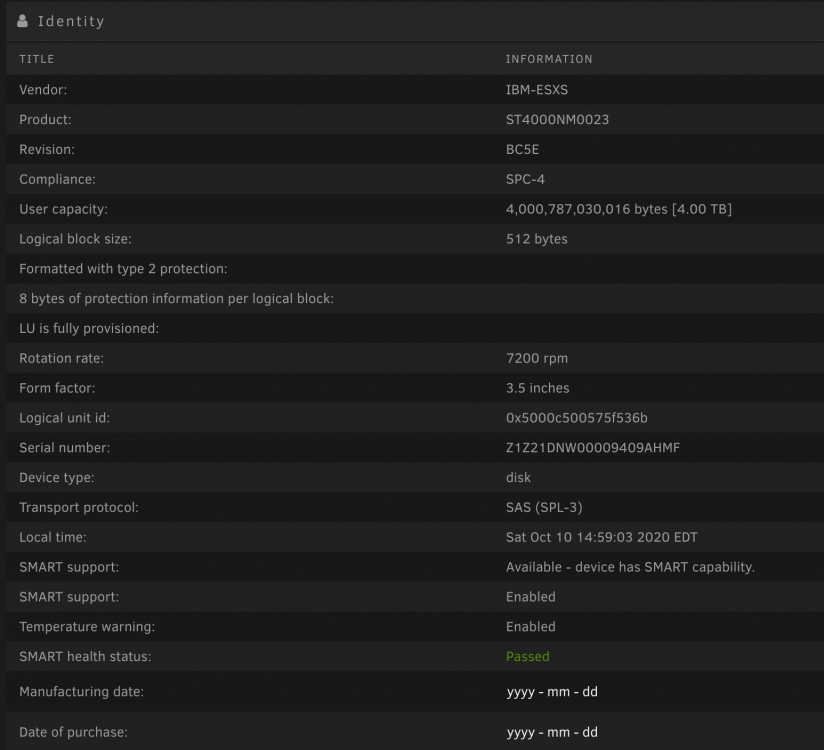Click the 'Temperature warning:' label
This screenshot has height=750, width=824.
pyautogui.click(x=87, y=627)
